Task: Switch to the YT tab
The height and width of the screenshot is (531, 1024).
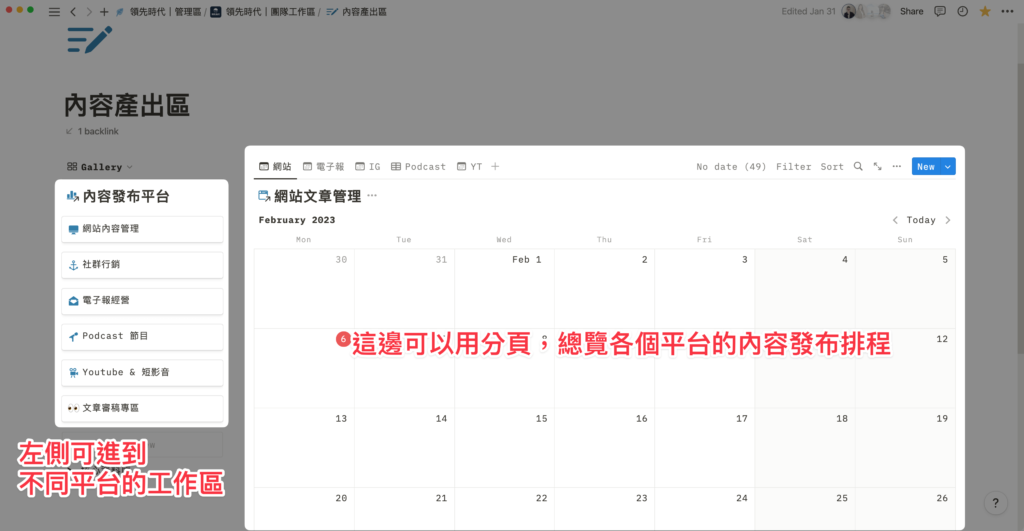Action: [x=470, y=167]
